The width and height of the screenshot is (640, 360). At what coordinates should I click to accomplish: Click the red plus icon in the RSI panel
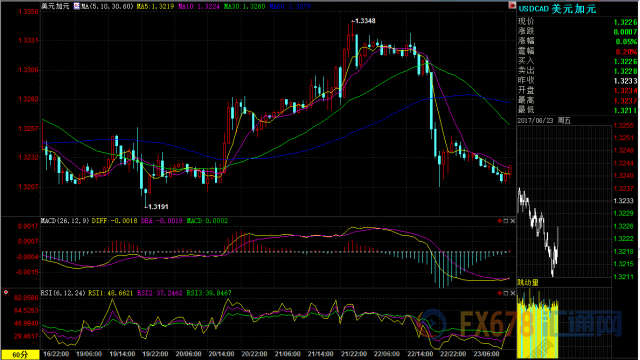pos(499,293)
